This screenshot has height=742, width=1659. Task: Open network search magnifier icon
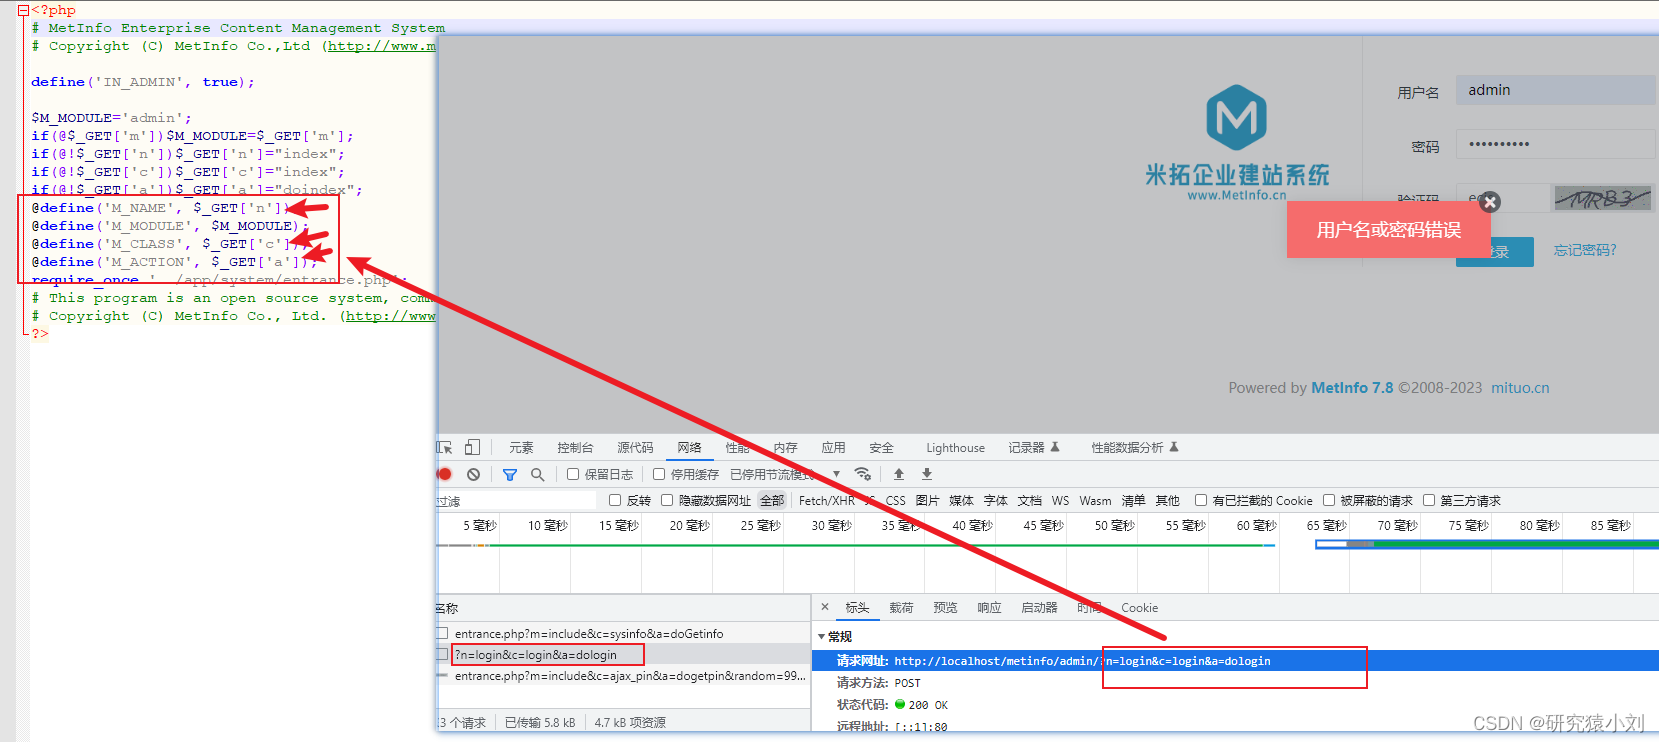click(538, 474)
